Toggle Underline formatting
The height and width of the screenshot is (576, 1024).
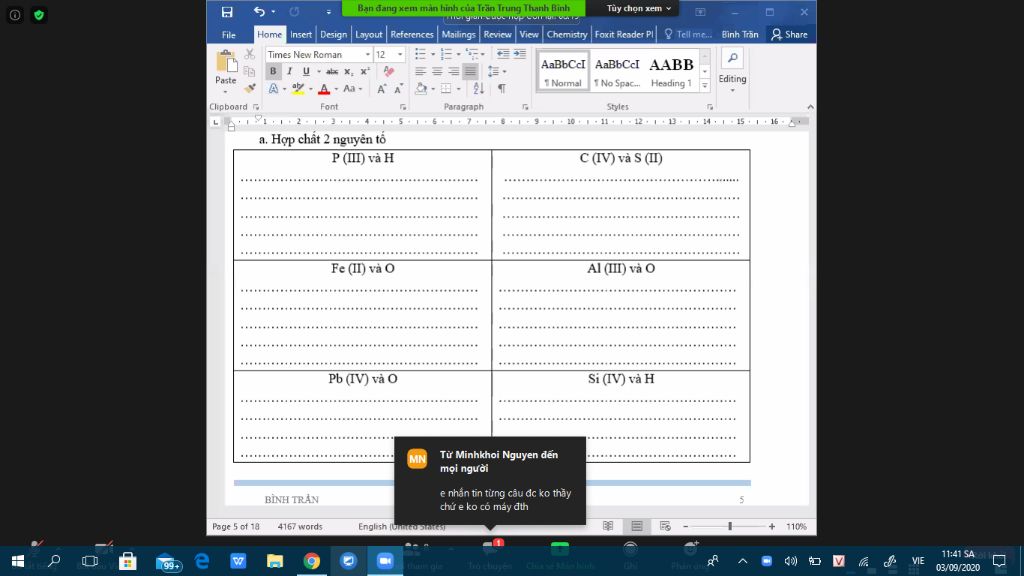(x=306, y=72)
